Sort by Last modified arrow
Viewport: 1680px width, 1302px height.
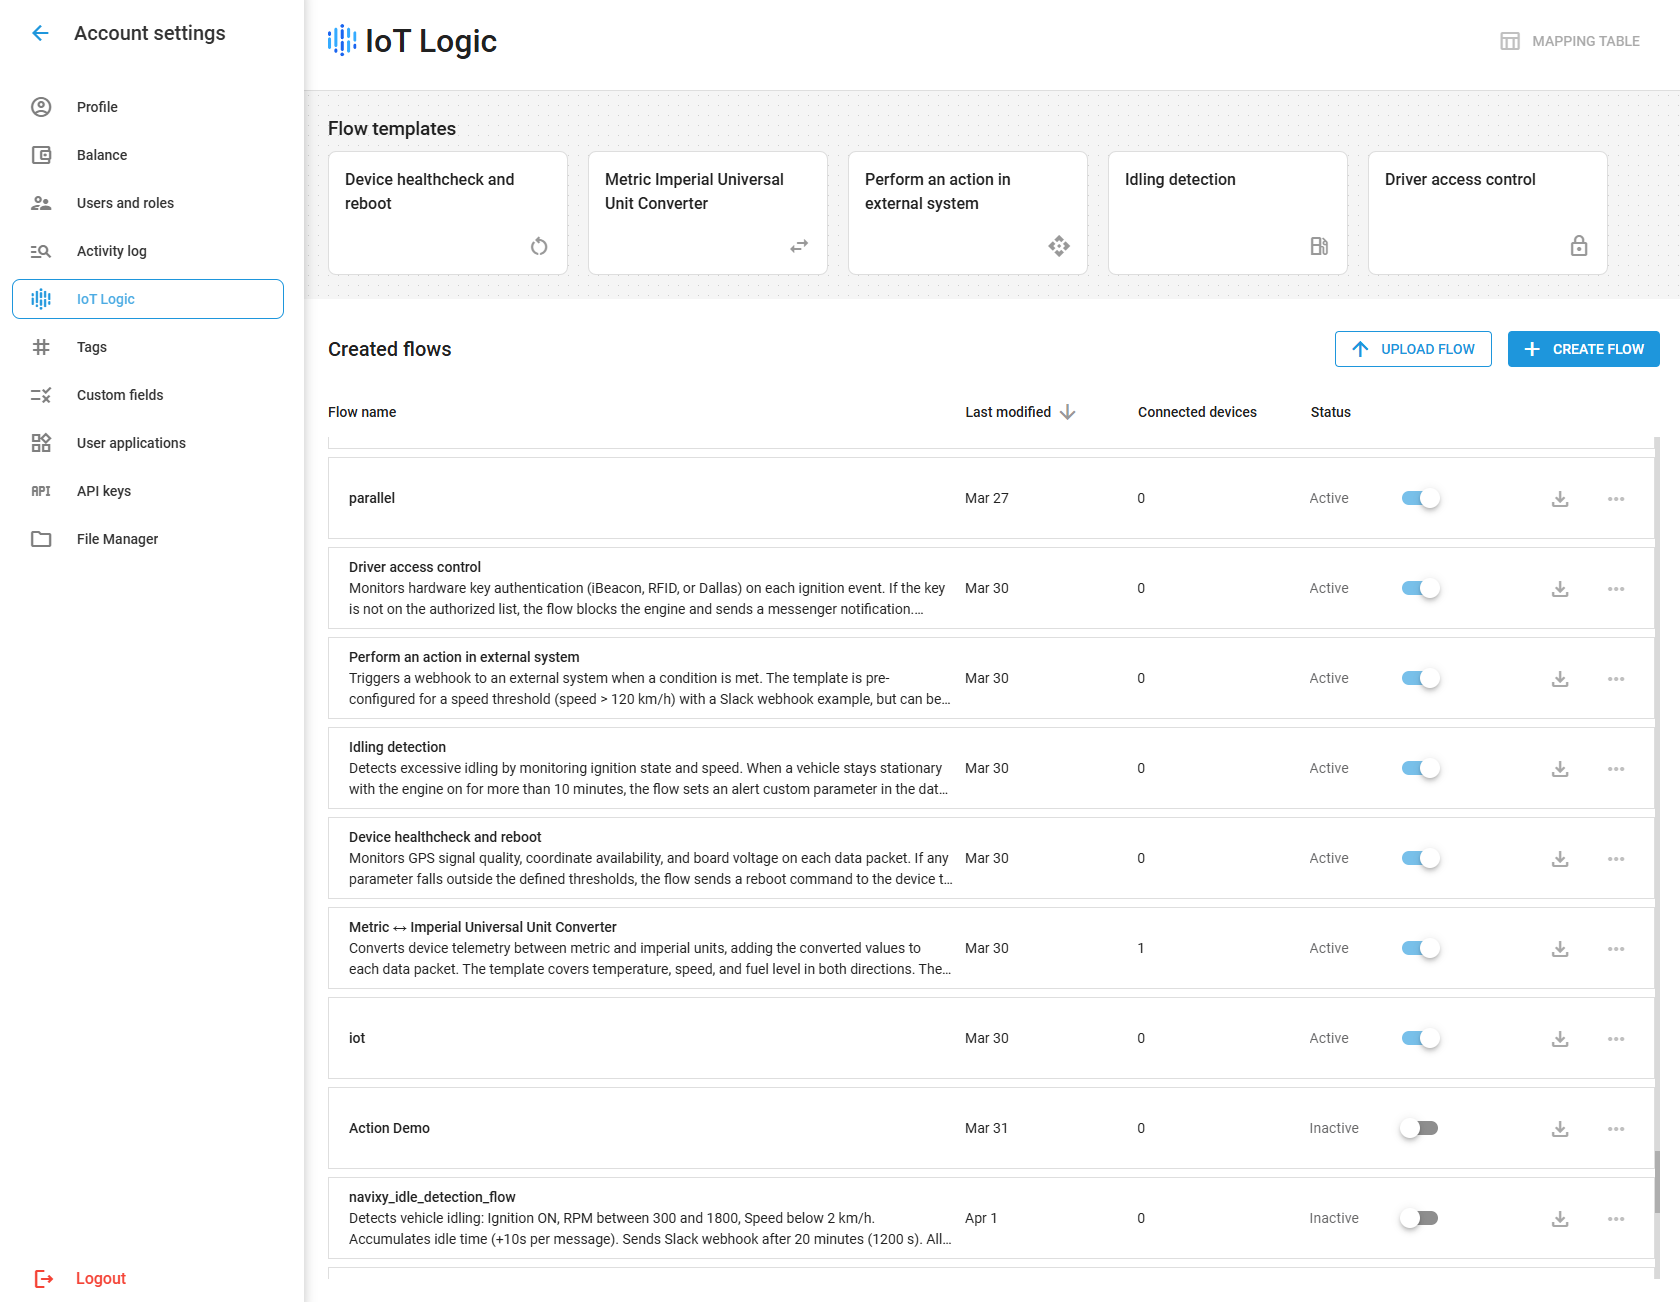click(x=1068, y=412)
